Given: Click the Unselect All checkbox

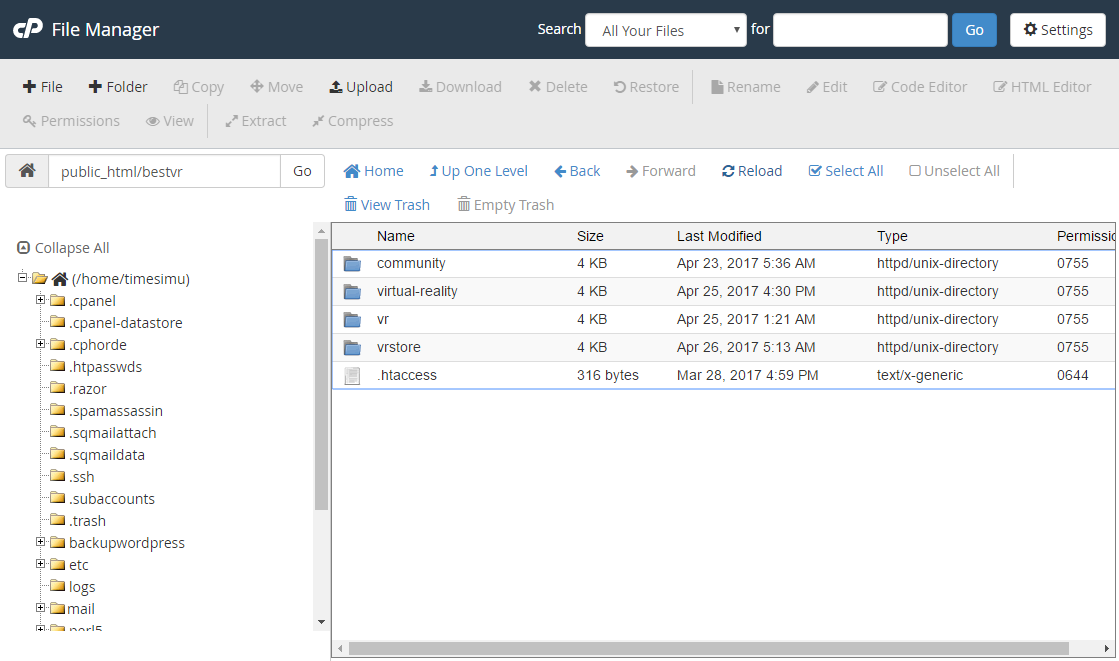Looking at the screenshot, I should pyautogui.click(x=954, y=171).
